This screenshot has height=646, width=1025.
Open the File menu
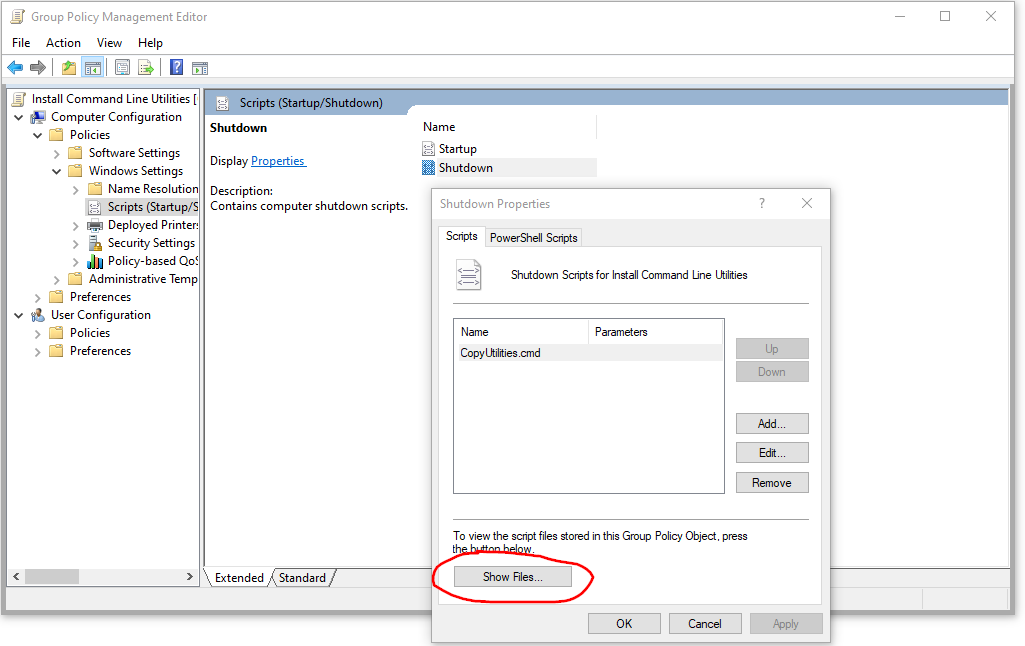[21, 42]
